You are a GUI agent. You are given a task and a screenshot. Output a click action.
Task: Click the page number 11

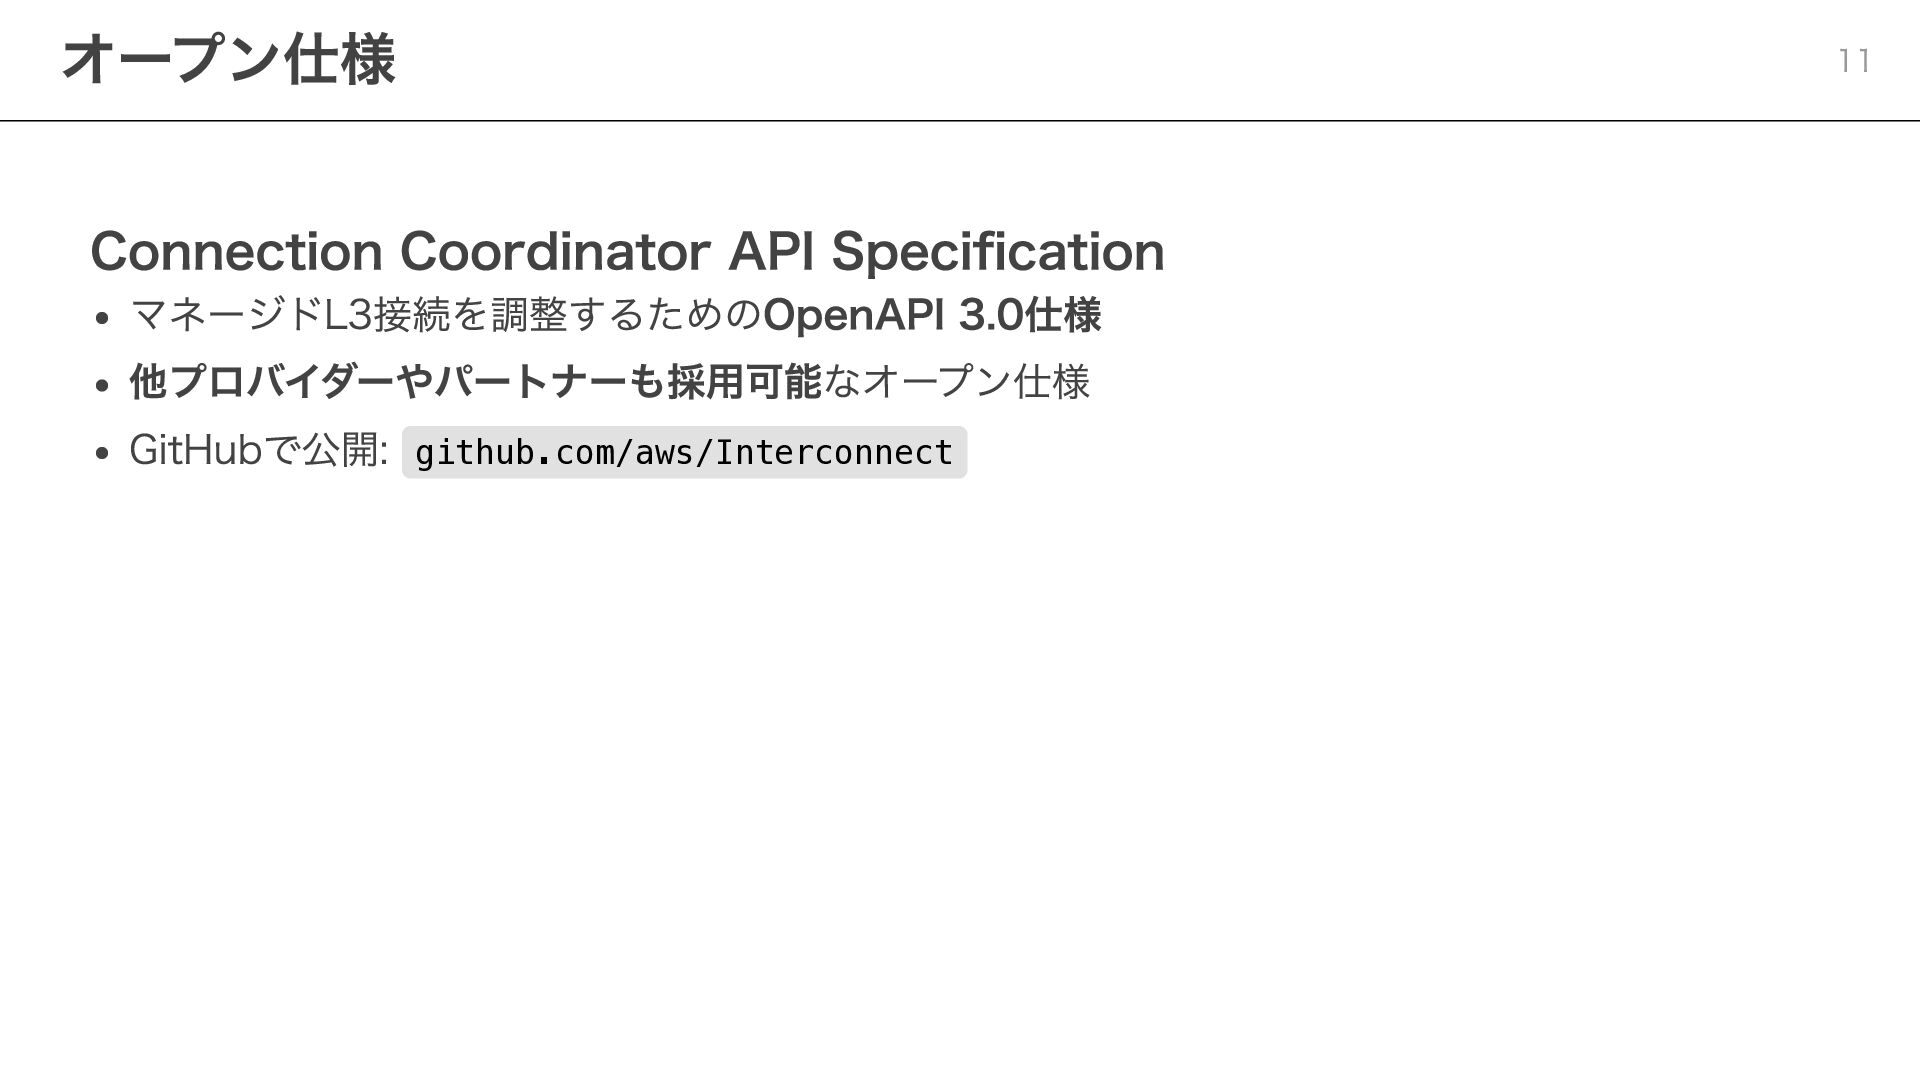click(x=1854, y=62)
